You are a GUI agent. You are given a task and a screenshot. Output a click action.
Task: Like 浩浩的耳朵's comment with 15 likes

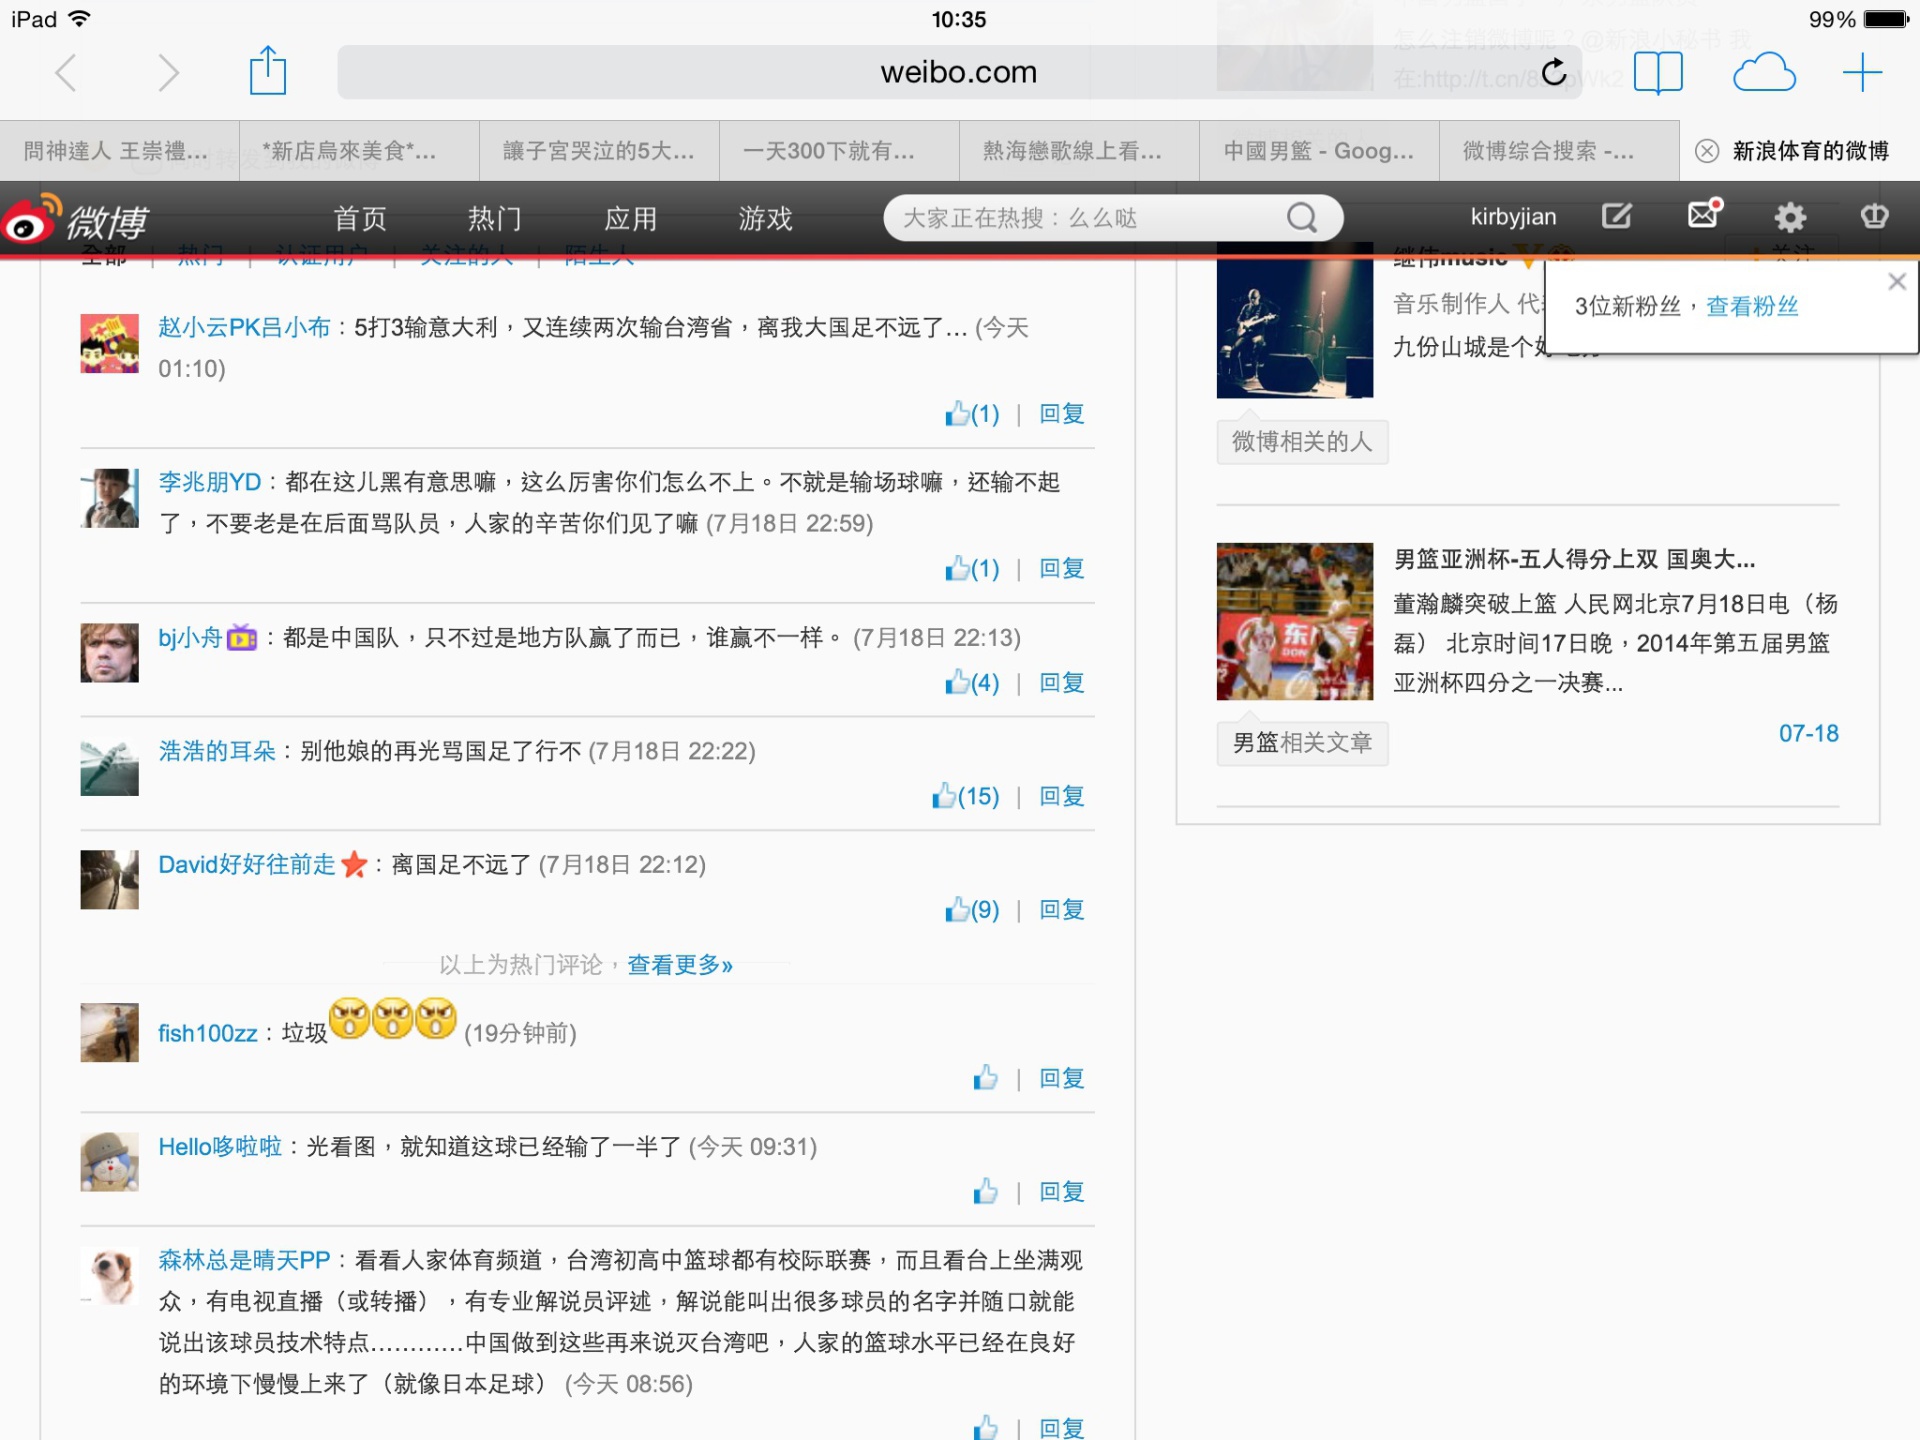pyautogui.click(x=944, y=796)
